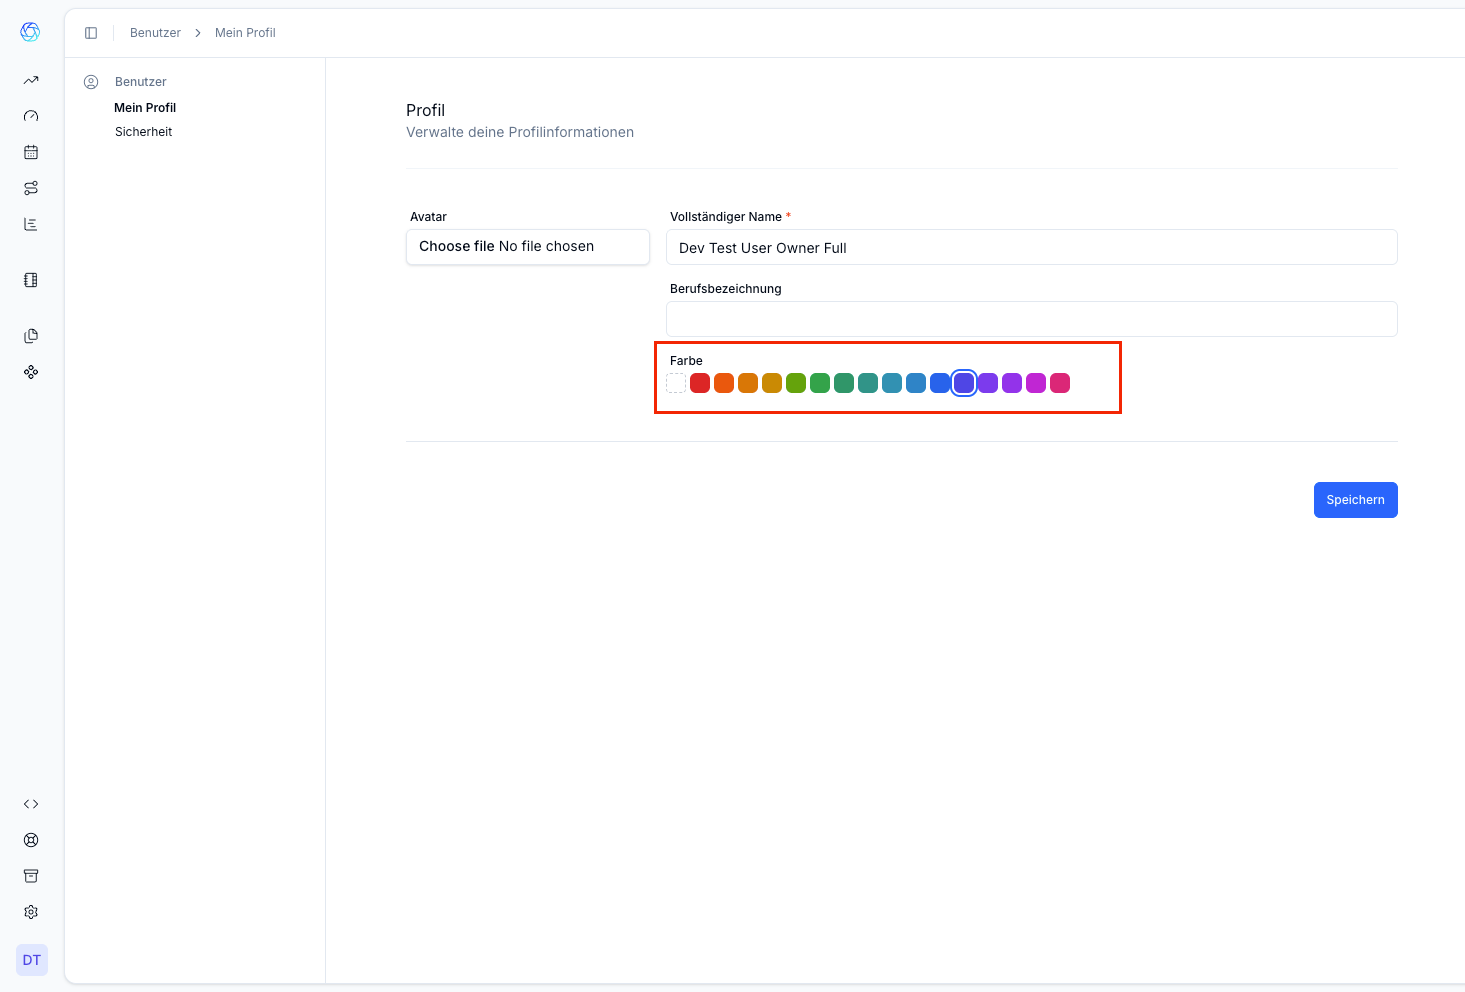Focus the empty Berufsbezeichnung field
The image size is (1465, 992).
tap(1032, 319)
